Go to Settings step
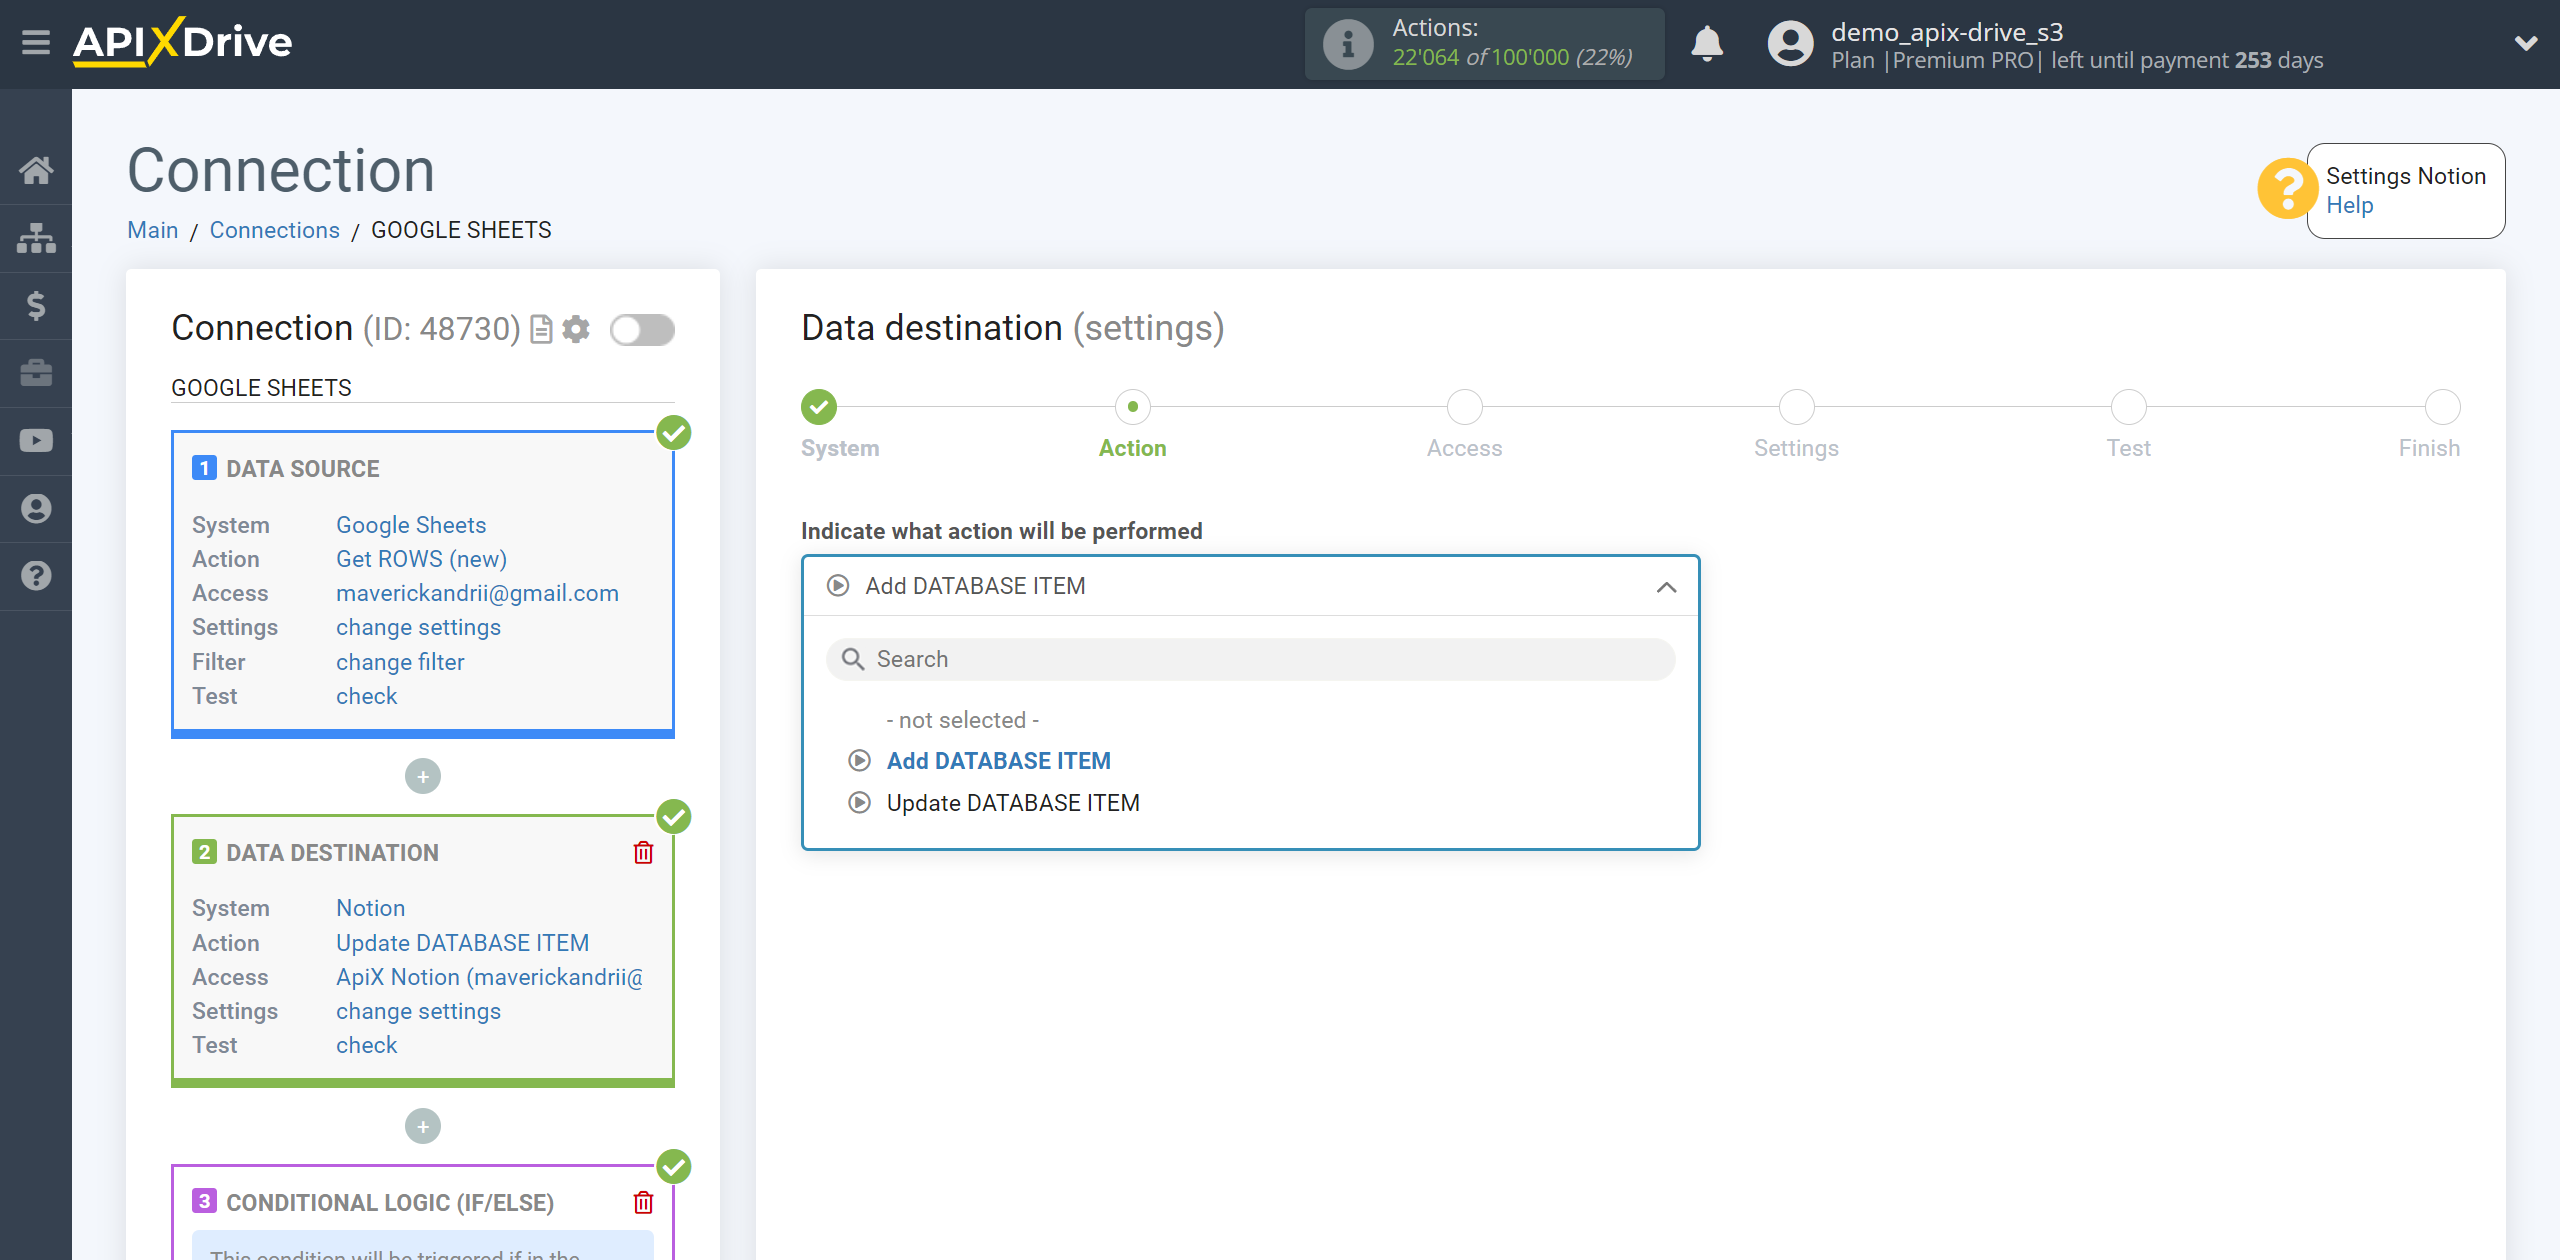Viewport: 2560px width, 1260px height. point(1796,407)
